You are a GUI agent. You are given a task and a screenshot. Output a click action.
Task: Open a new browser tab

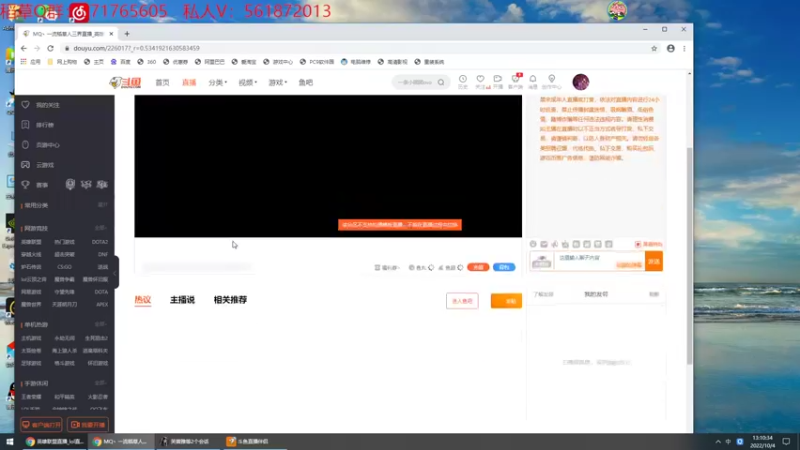[127, 34]
